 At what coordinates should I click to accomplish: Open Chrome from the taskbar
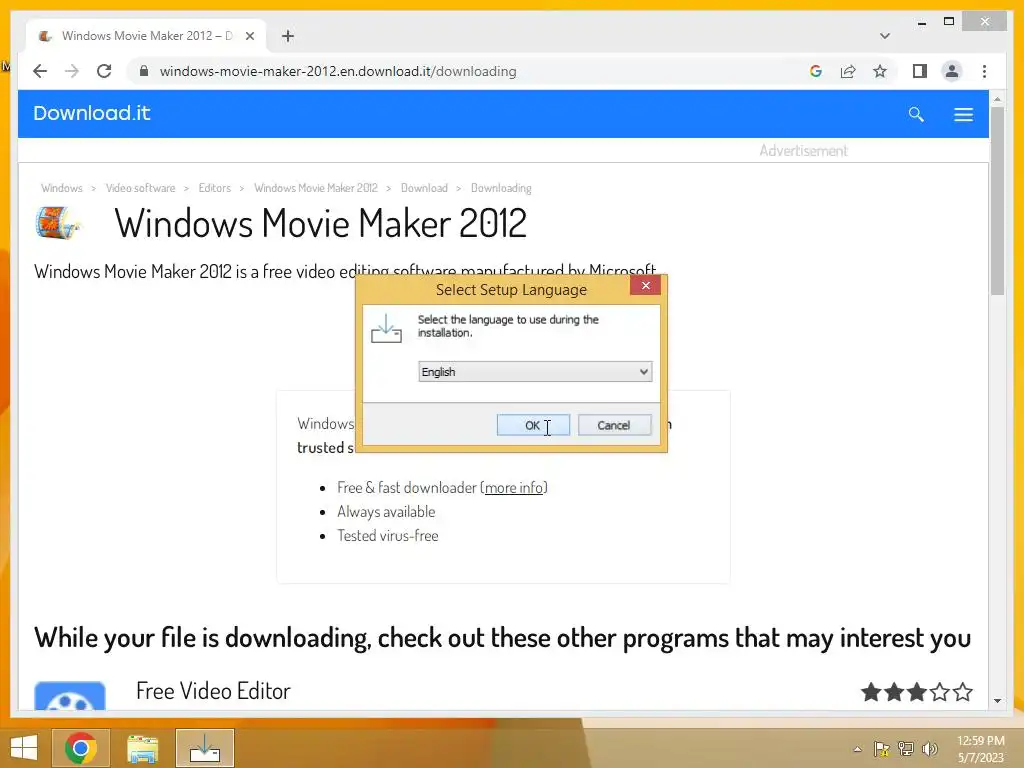tap(81, 748)
